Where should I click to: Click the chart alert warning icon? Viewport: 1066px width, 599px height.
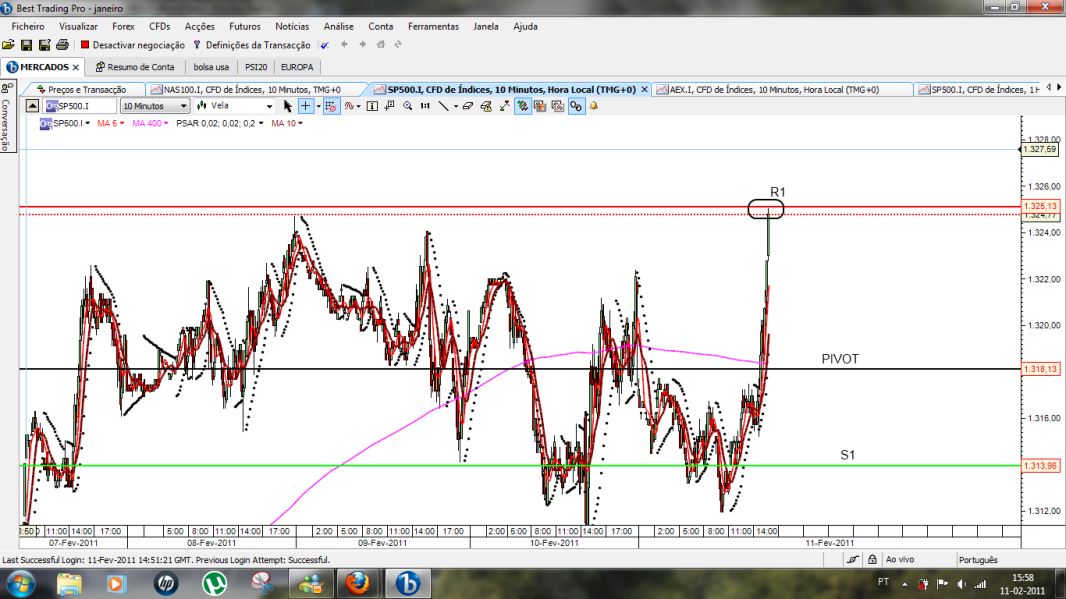tap(486, 106)
